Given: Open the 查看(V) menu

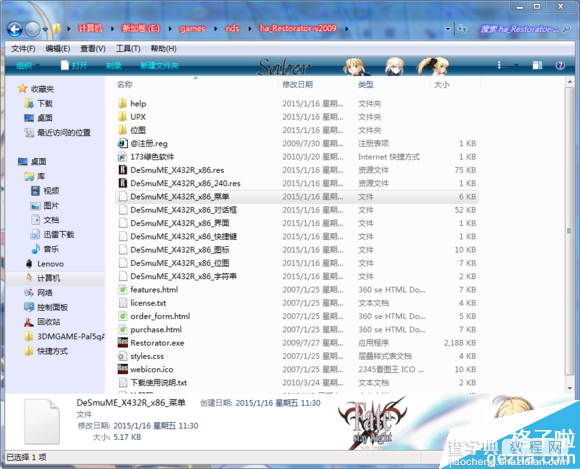Looking at the screenshot, I should click(93, 48).
